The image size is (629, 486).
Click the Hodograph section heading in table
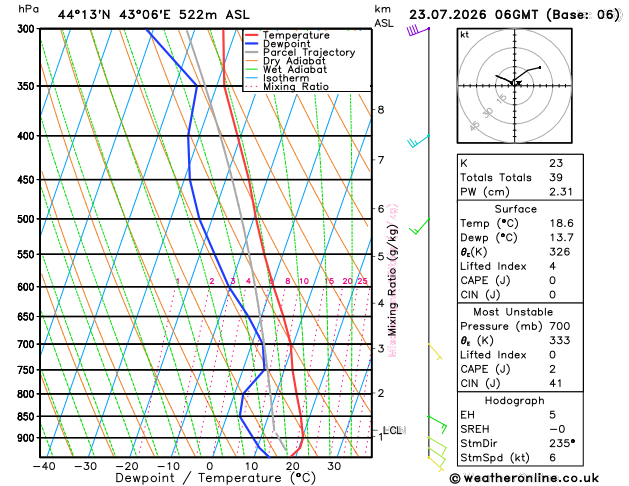pyautogui.click(x=515, y=401)
